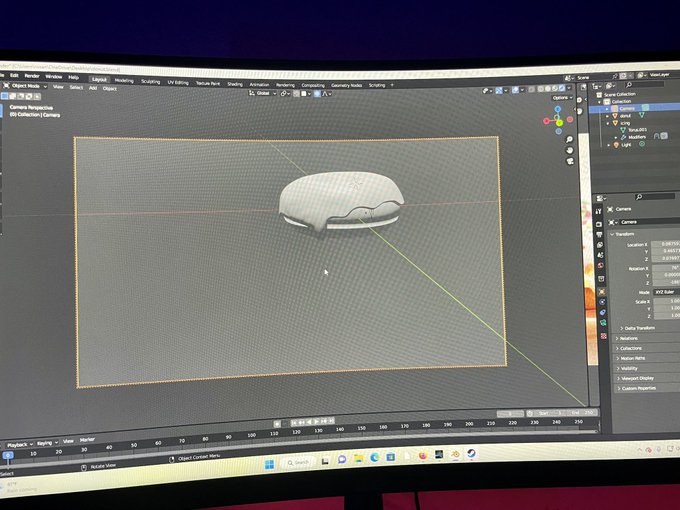Click the red X axis on navigation gizmo
The height and width of the screenshot is (510, 680).
pyautogui.click(x=546, y=121)
